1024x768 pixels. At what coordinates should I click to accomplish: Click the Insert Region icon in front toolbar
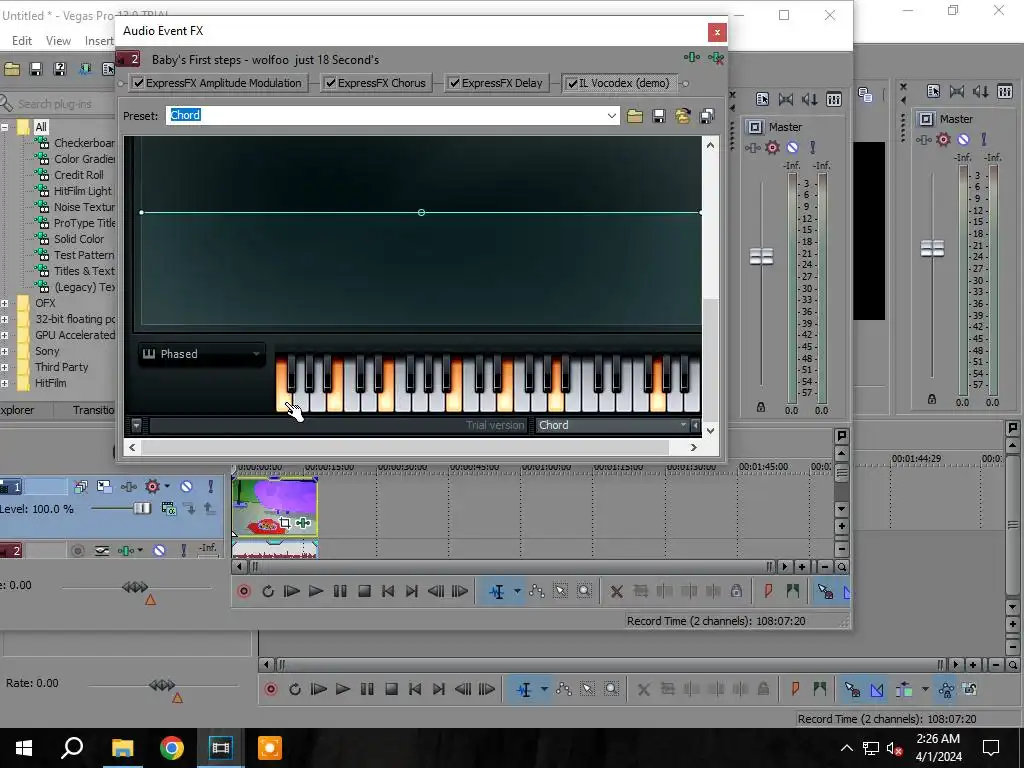tap(792, 592)
